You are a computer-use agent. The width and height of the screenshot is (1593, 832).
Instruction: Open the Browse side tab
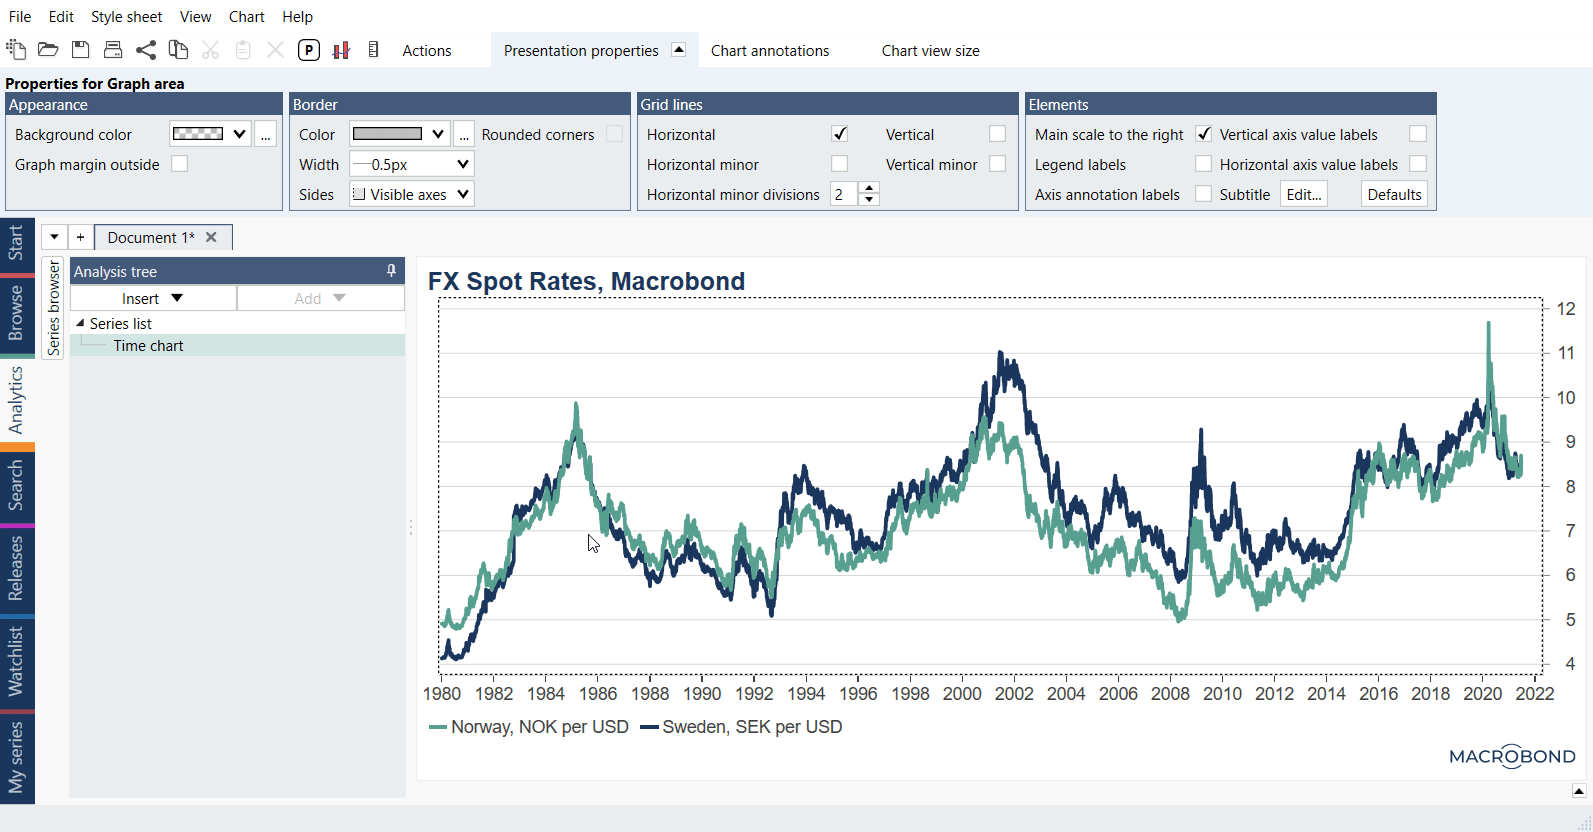(x=17, y=313)
